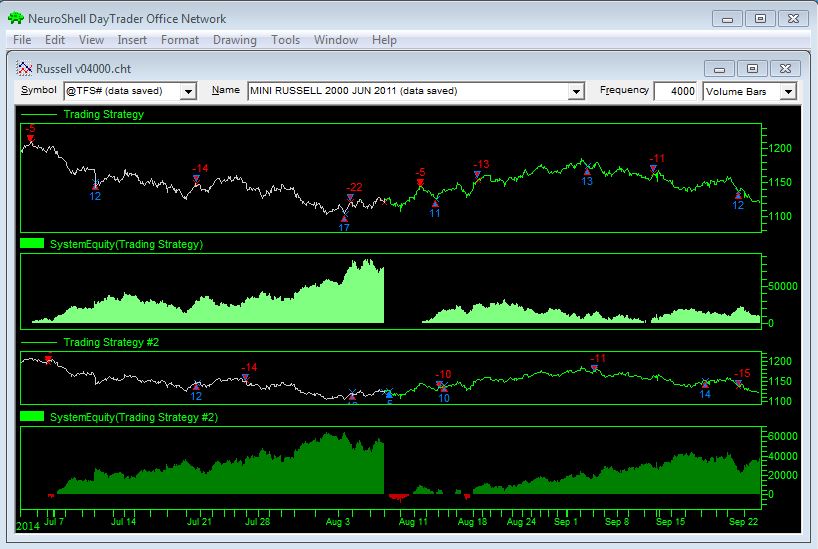Expand the Symbol dropdown arrow
This screenshot has width=818, height=549.
pos(188,91)
